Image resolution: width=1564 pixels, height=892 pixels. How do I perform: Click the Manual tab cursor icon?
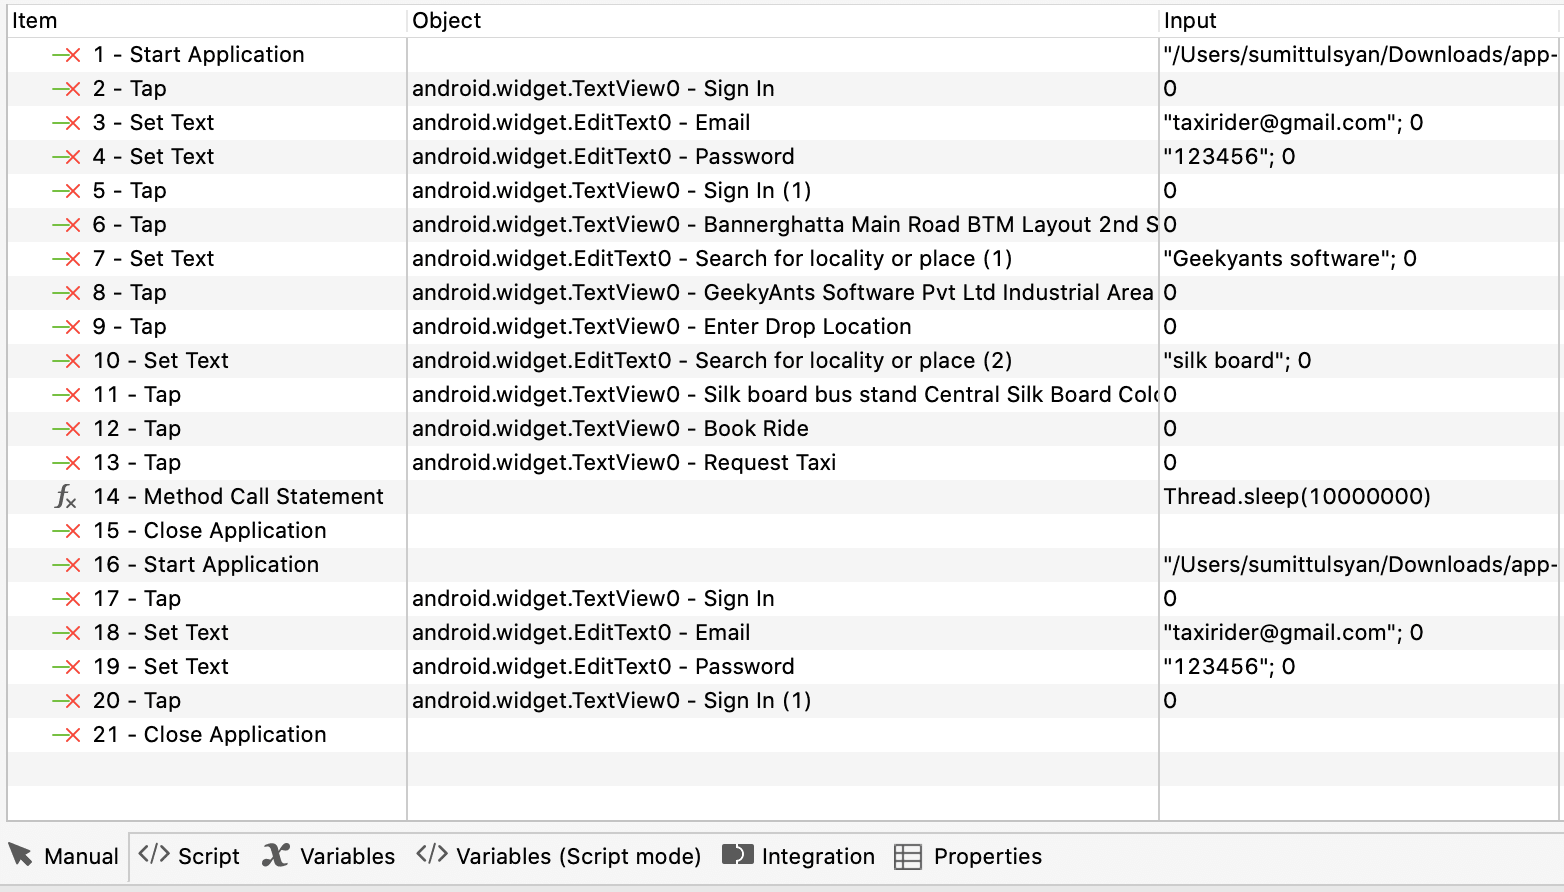click(x=21, y=856)
